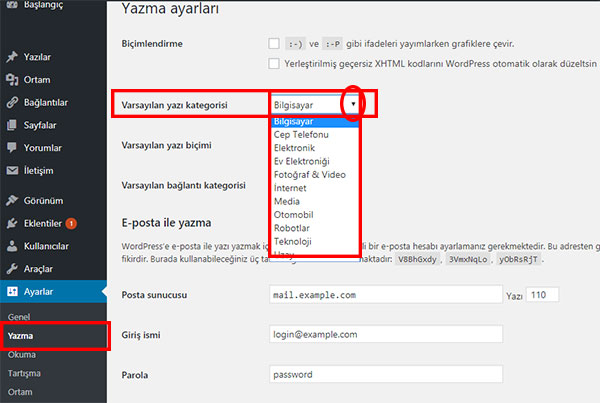600x403 pixels.
Task: Choose Cep Telefonu from the category list
Action: (315, 135)
